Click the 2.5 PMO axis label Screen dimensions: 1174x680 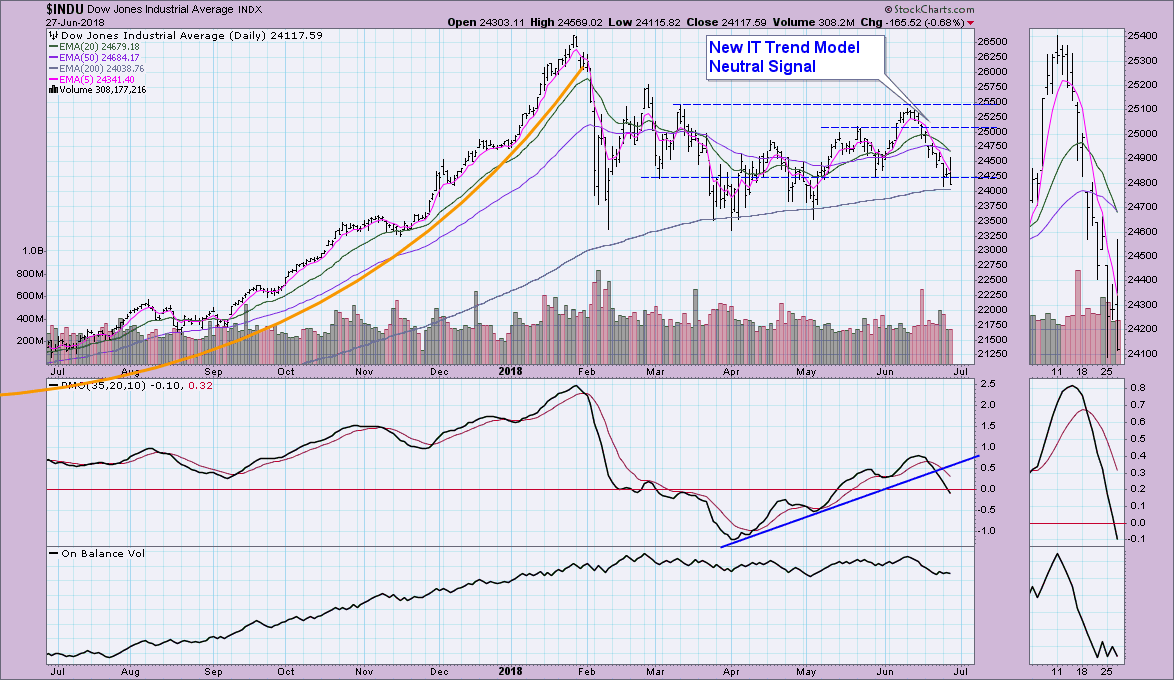coord(988,384)
